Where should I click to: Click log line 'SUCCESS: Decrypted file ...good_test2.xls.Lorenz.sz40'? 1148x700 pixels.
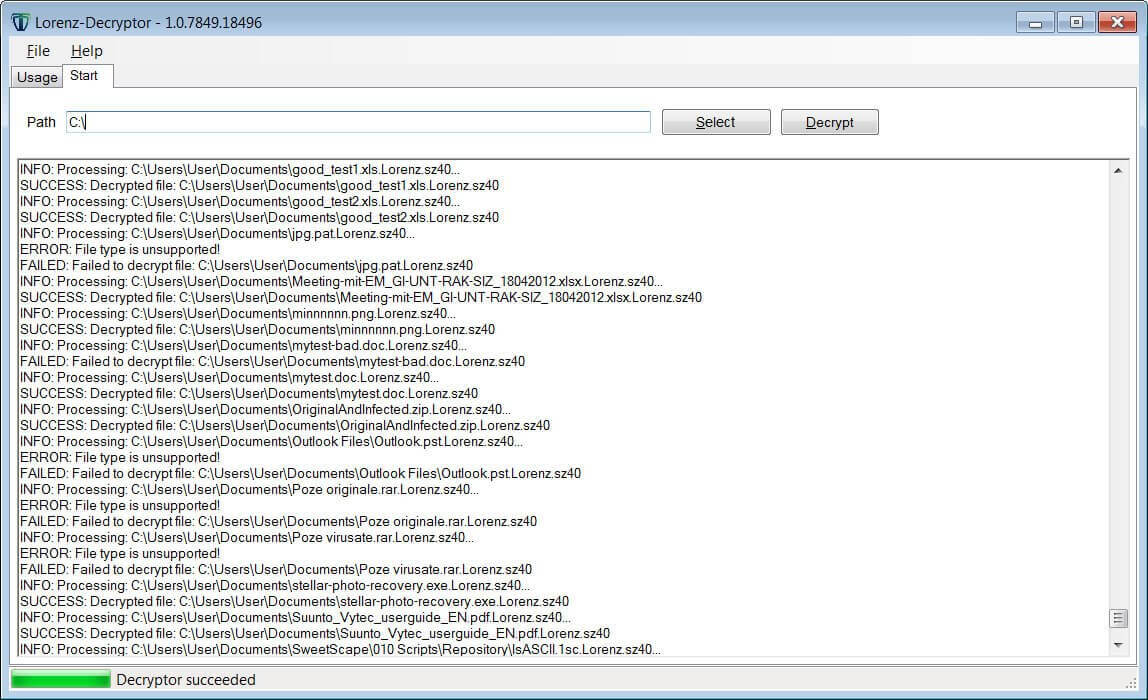coord(259,218)
